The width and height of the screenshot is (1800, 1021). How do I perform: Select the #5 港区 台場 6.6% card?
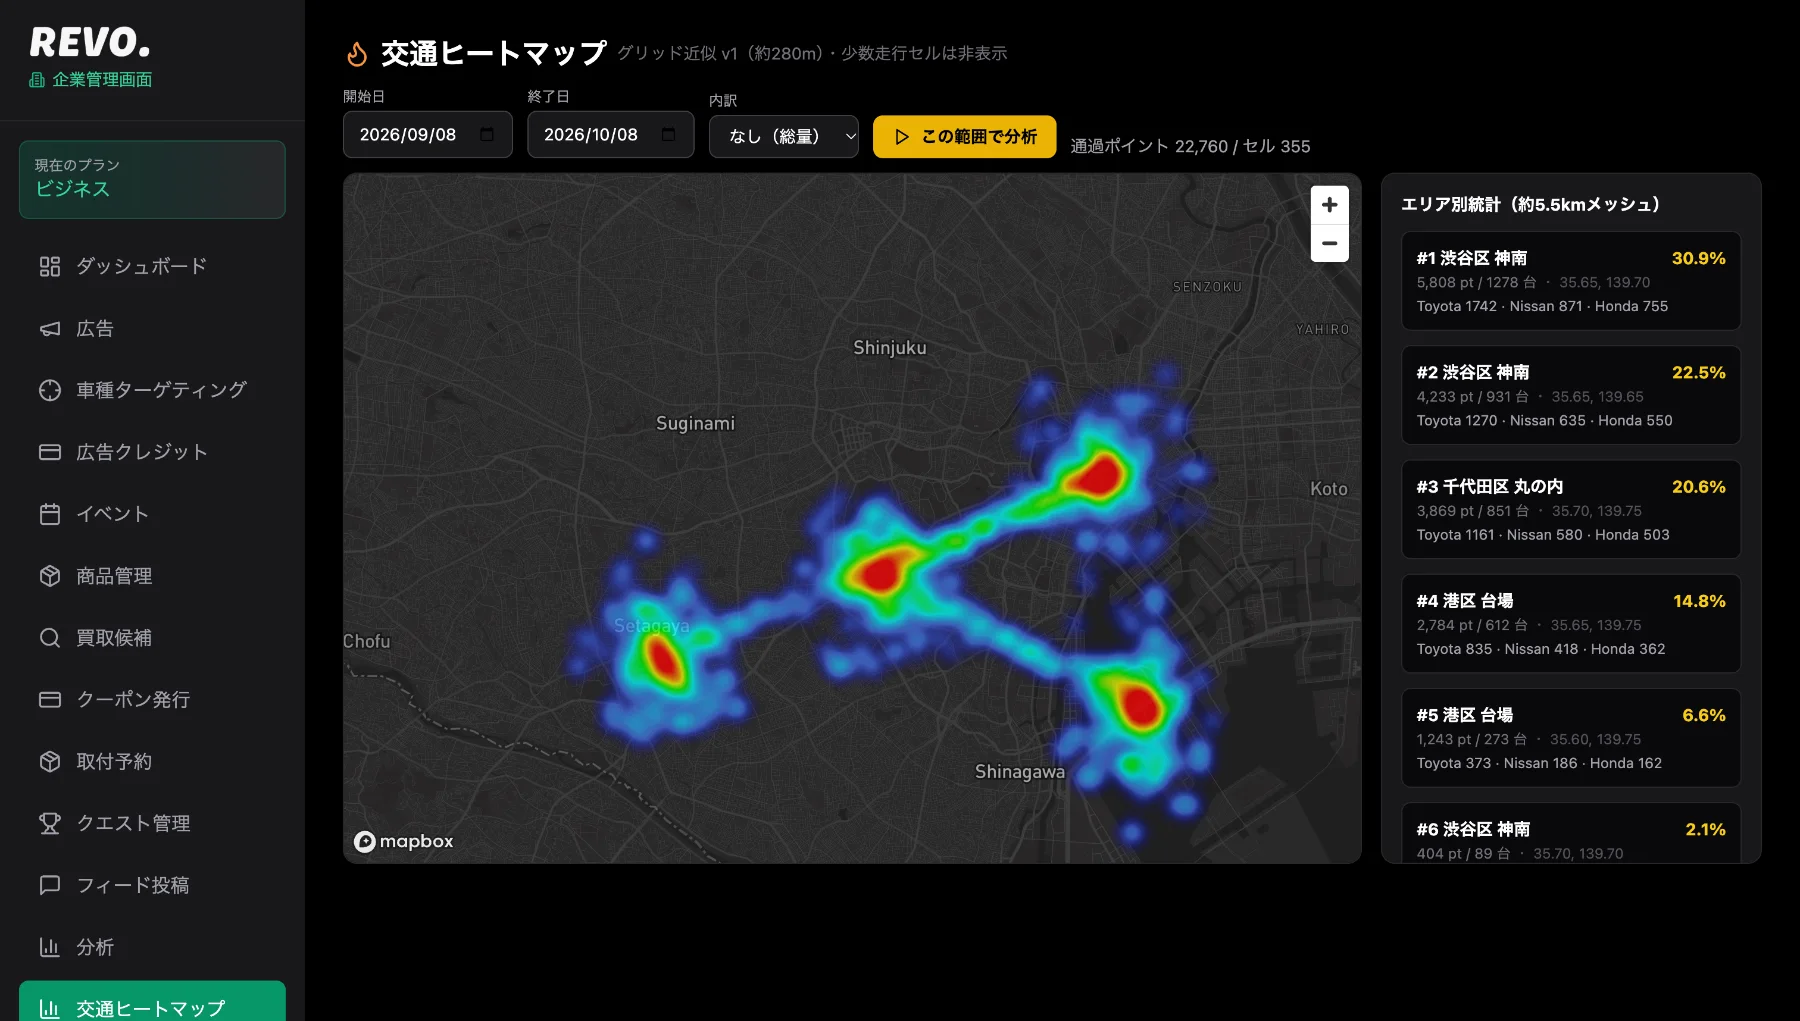click(1570, 737)
